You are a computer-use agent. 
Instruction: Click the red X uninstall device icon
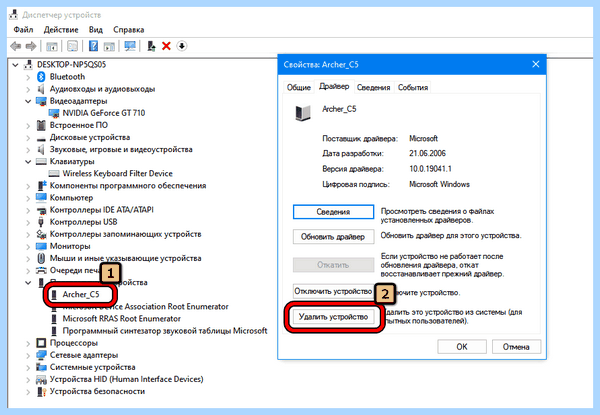click(x=166, y=46)
